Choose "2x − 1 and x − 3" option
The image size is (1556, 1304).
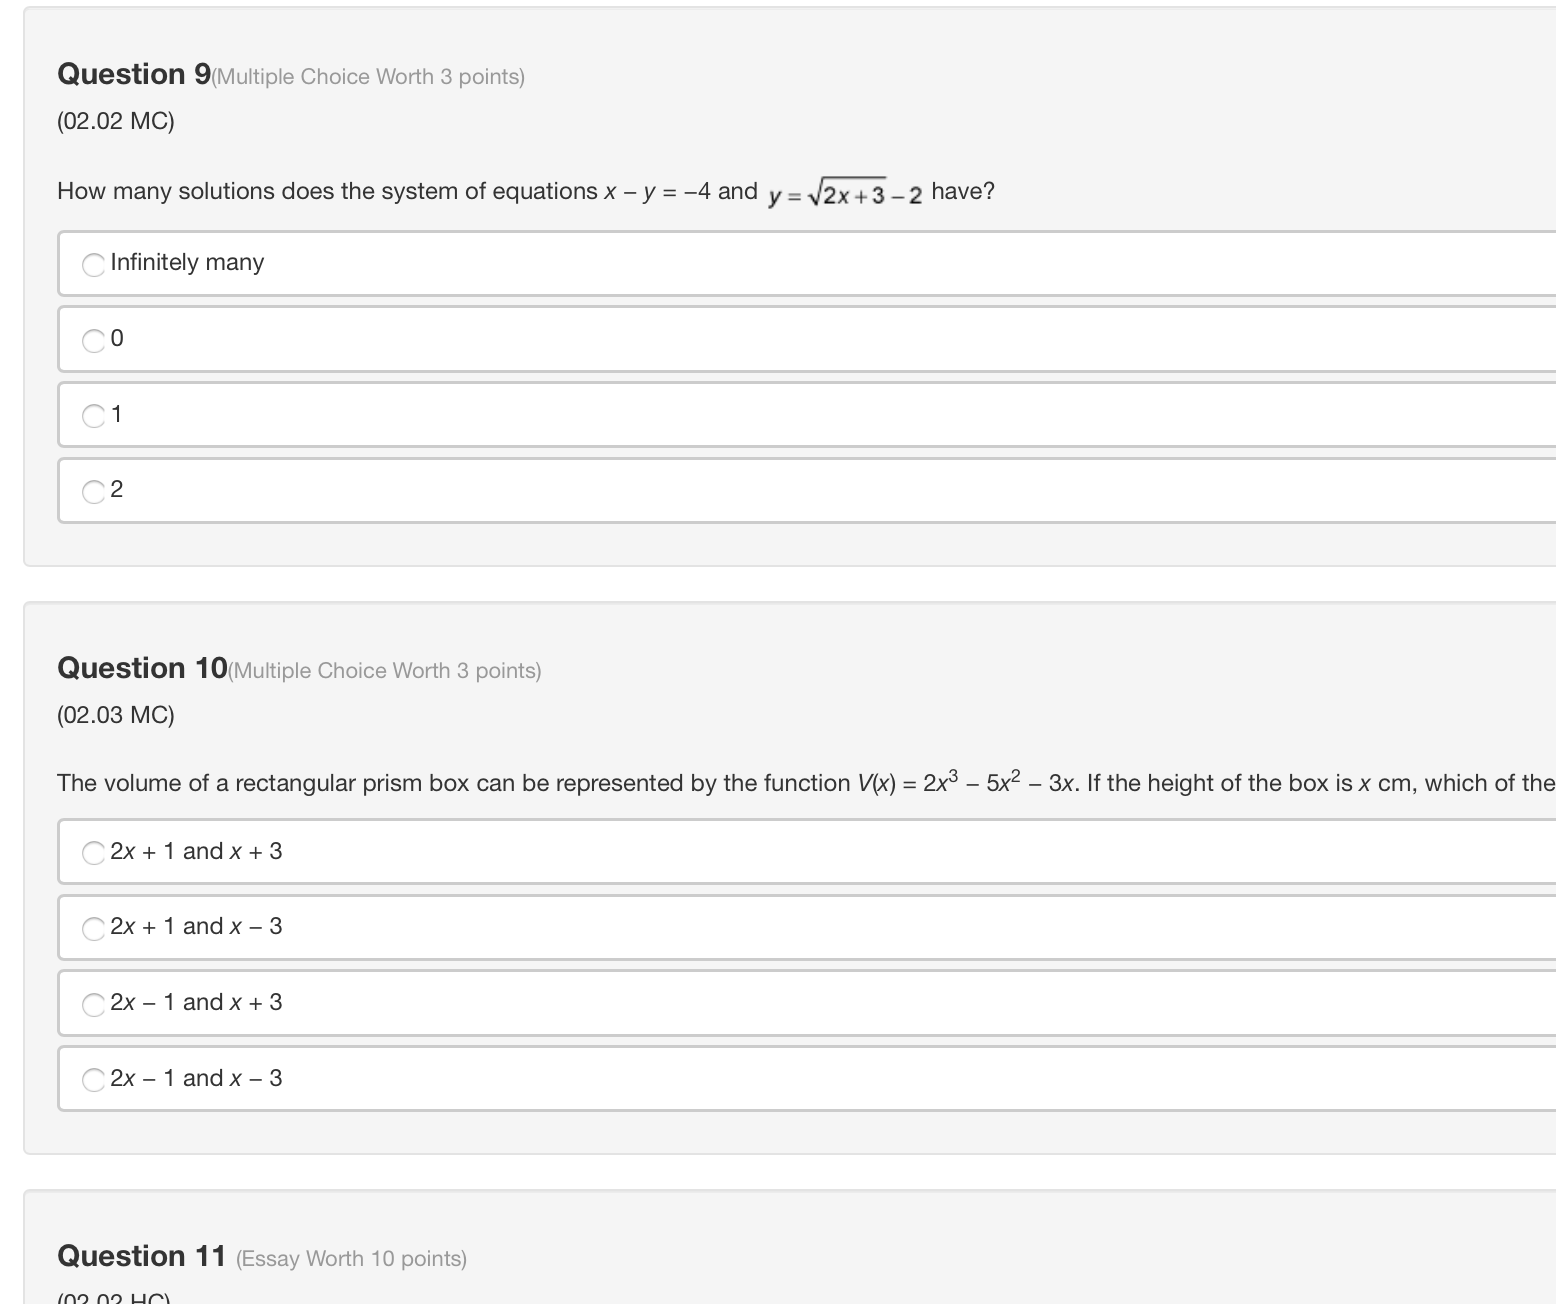(93, 1079)
